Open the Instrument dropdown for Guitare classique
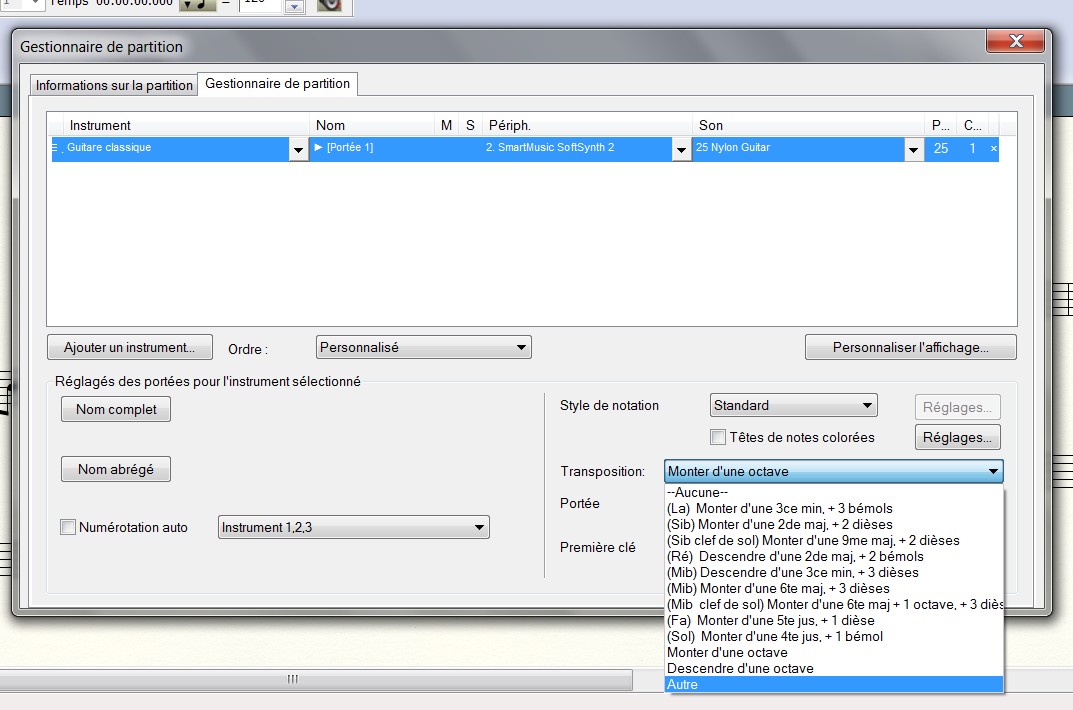 [x=298, y=150]
